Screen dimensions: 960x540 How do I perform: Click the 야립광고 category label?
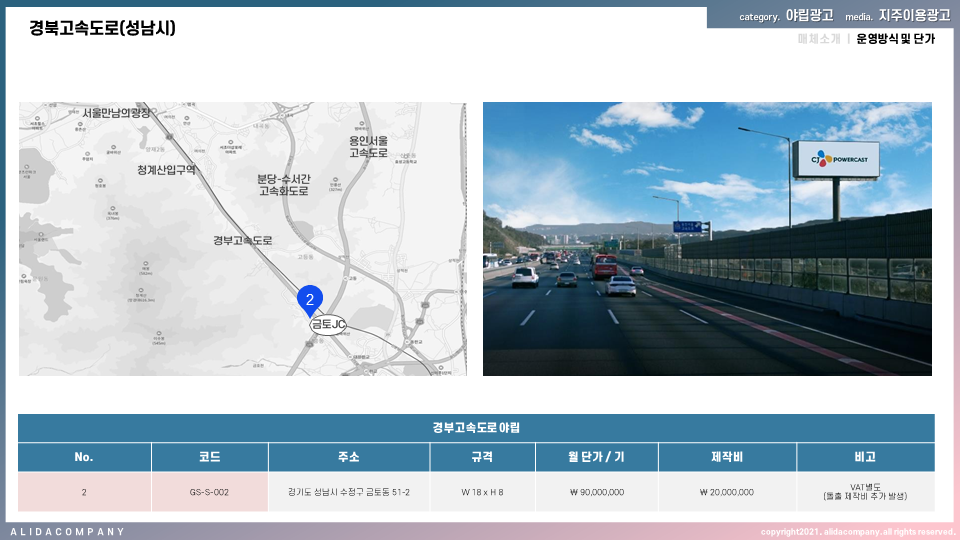pos(809,16)
